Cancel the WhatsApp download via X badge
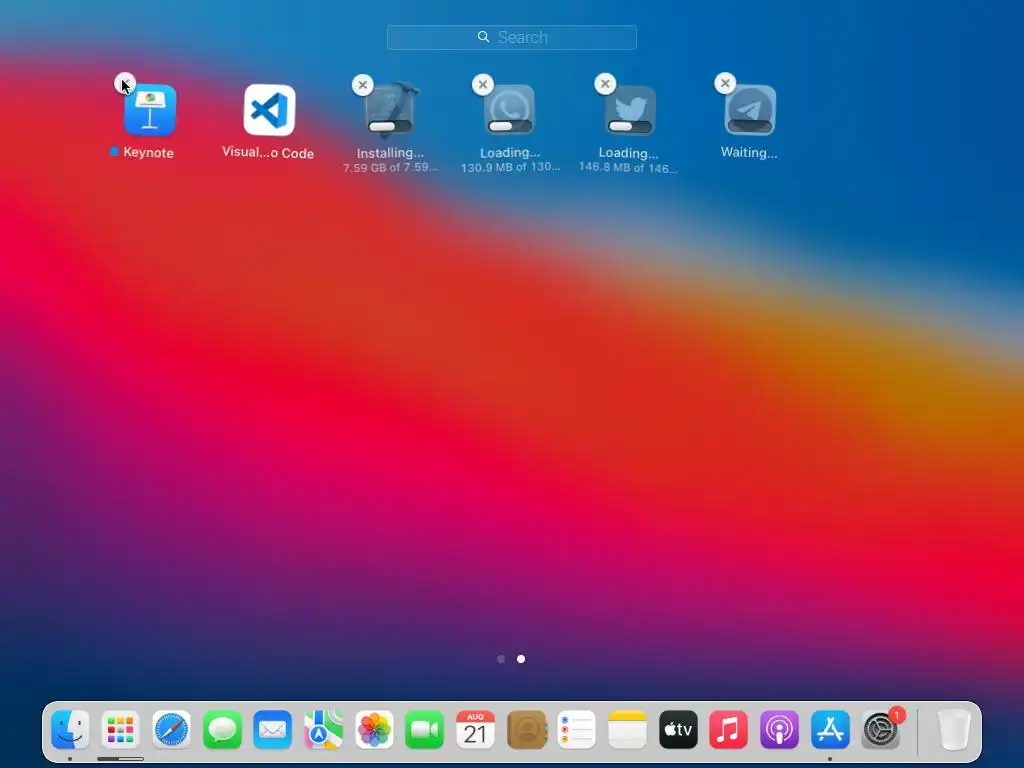1024x768 pixels. coord(483,84)
